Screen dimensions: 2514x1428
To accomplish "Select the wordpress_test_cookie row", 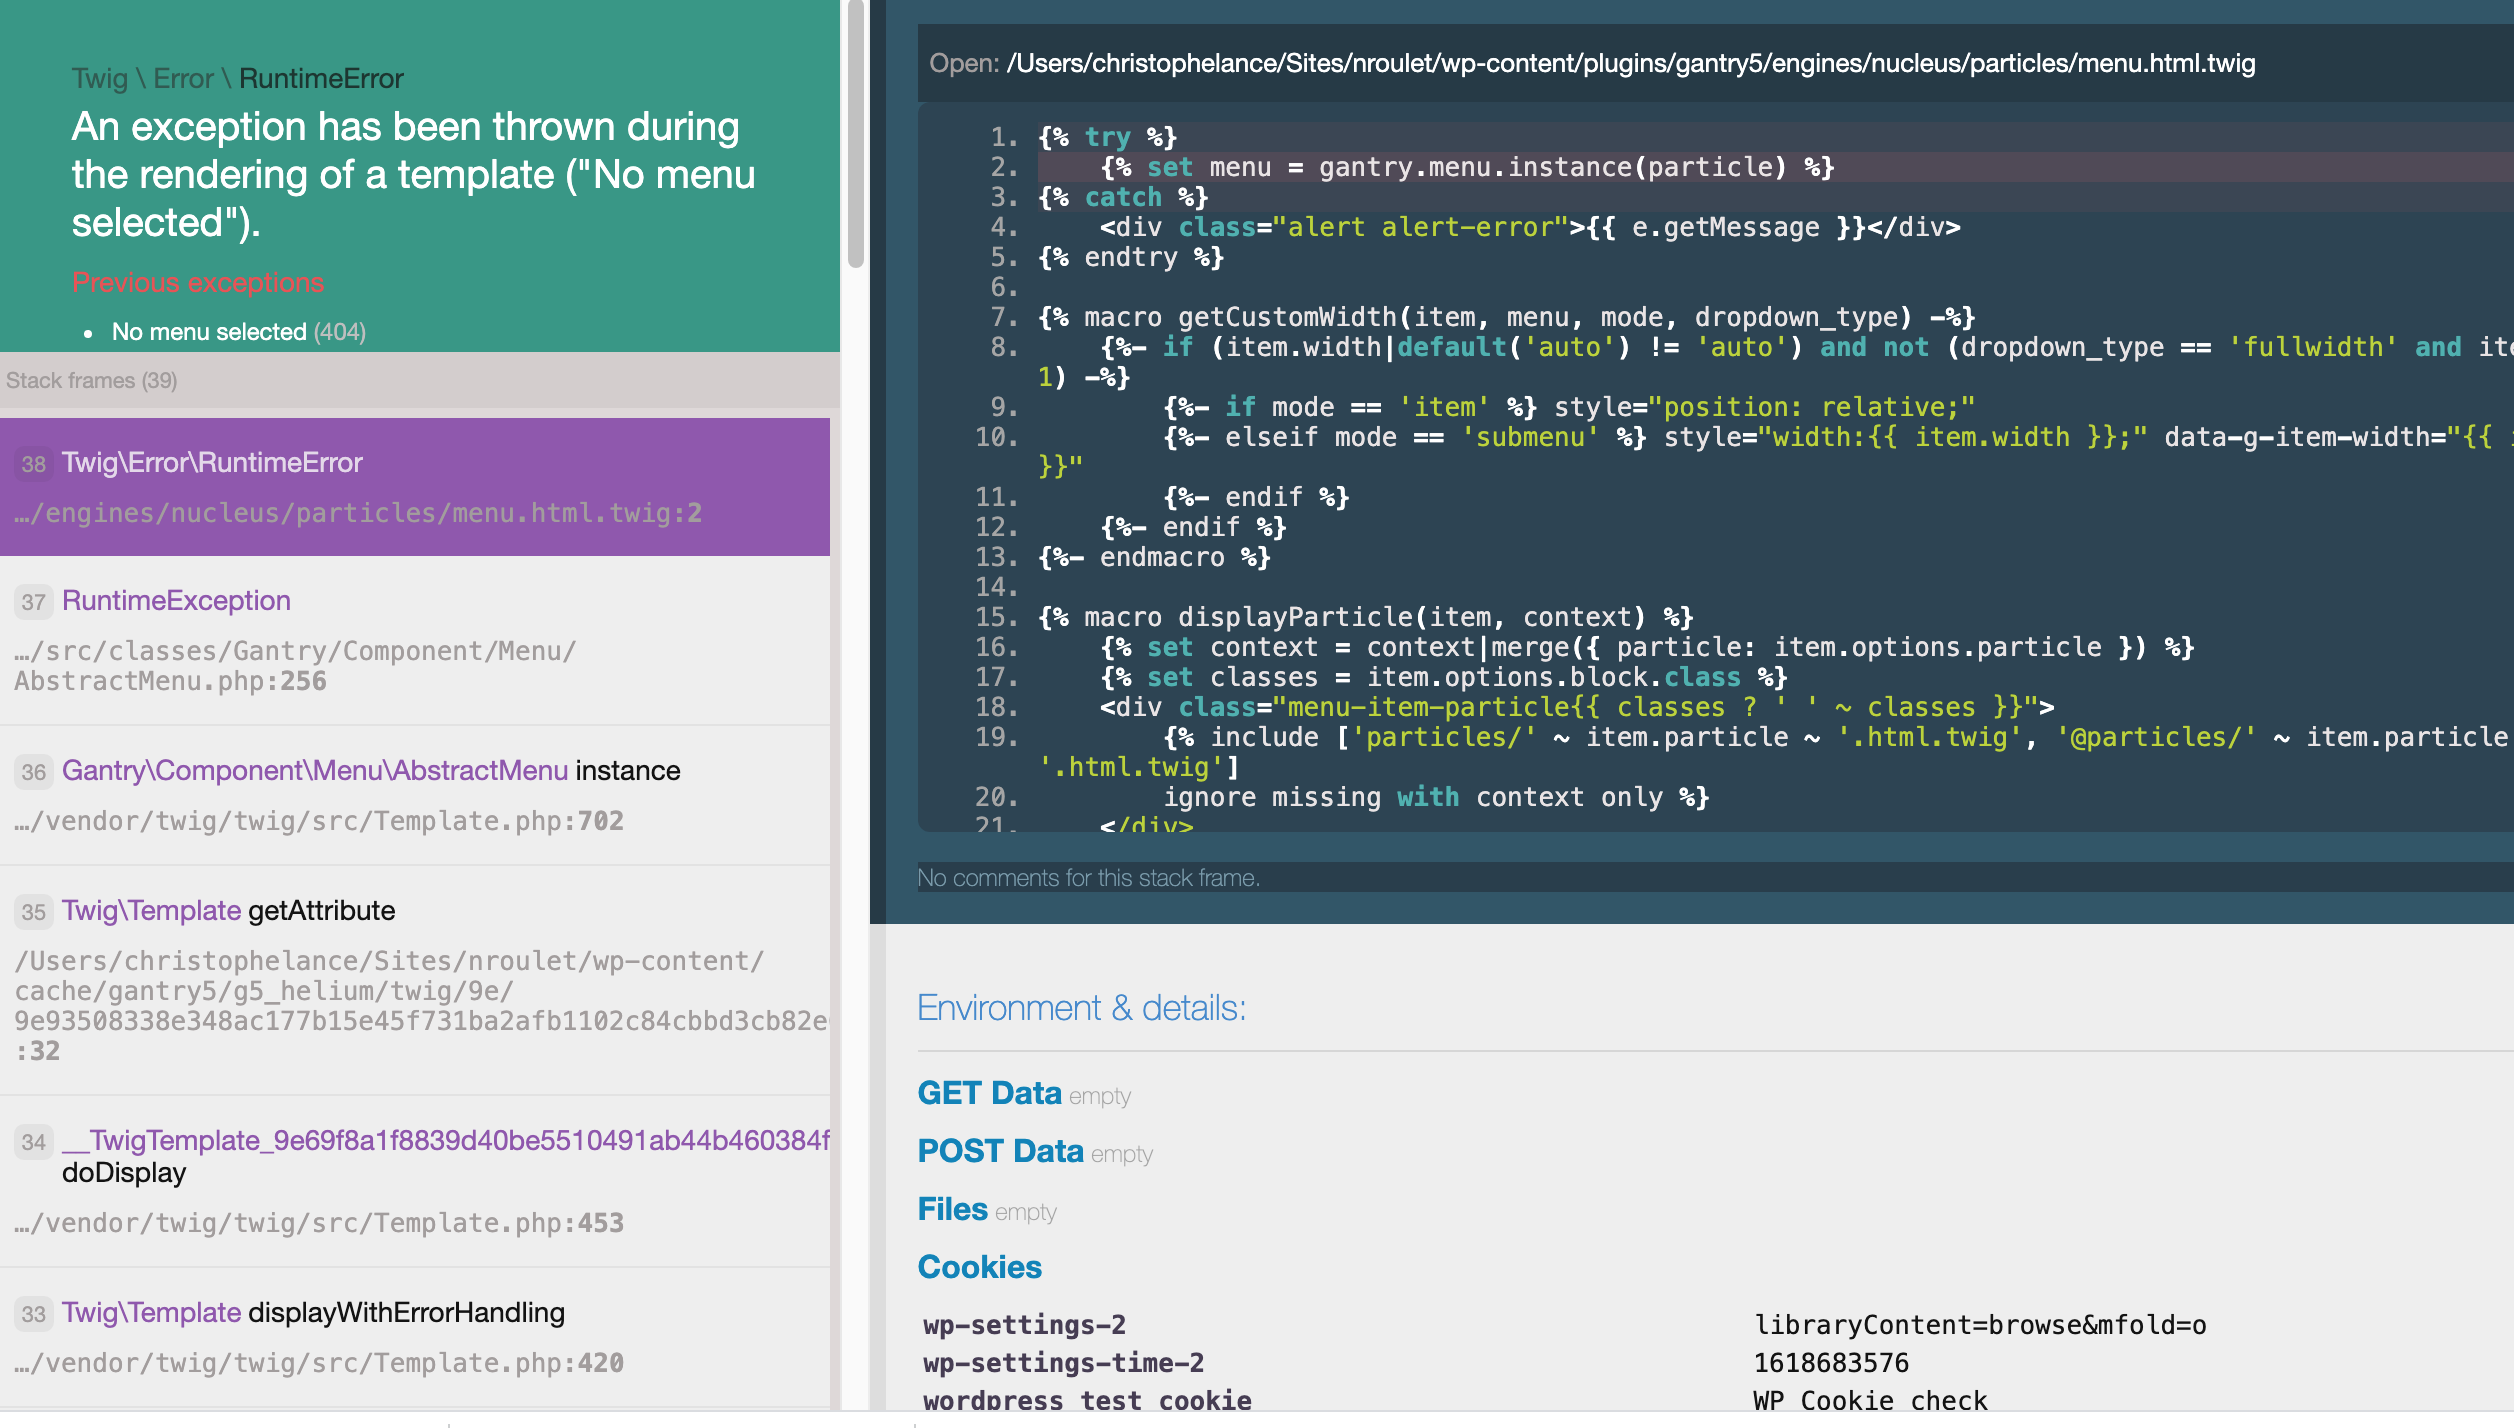I will tap(1085, 1399).
